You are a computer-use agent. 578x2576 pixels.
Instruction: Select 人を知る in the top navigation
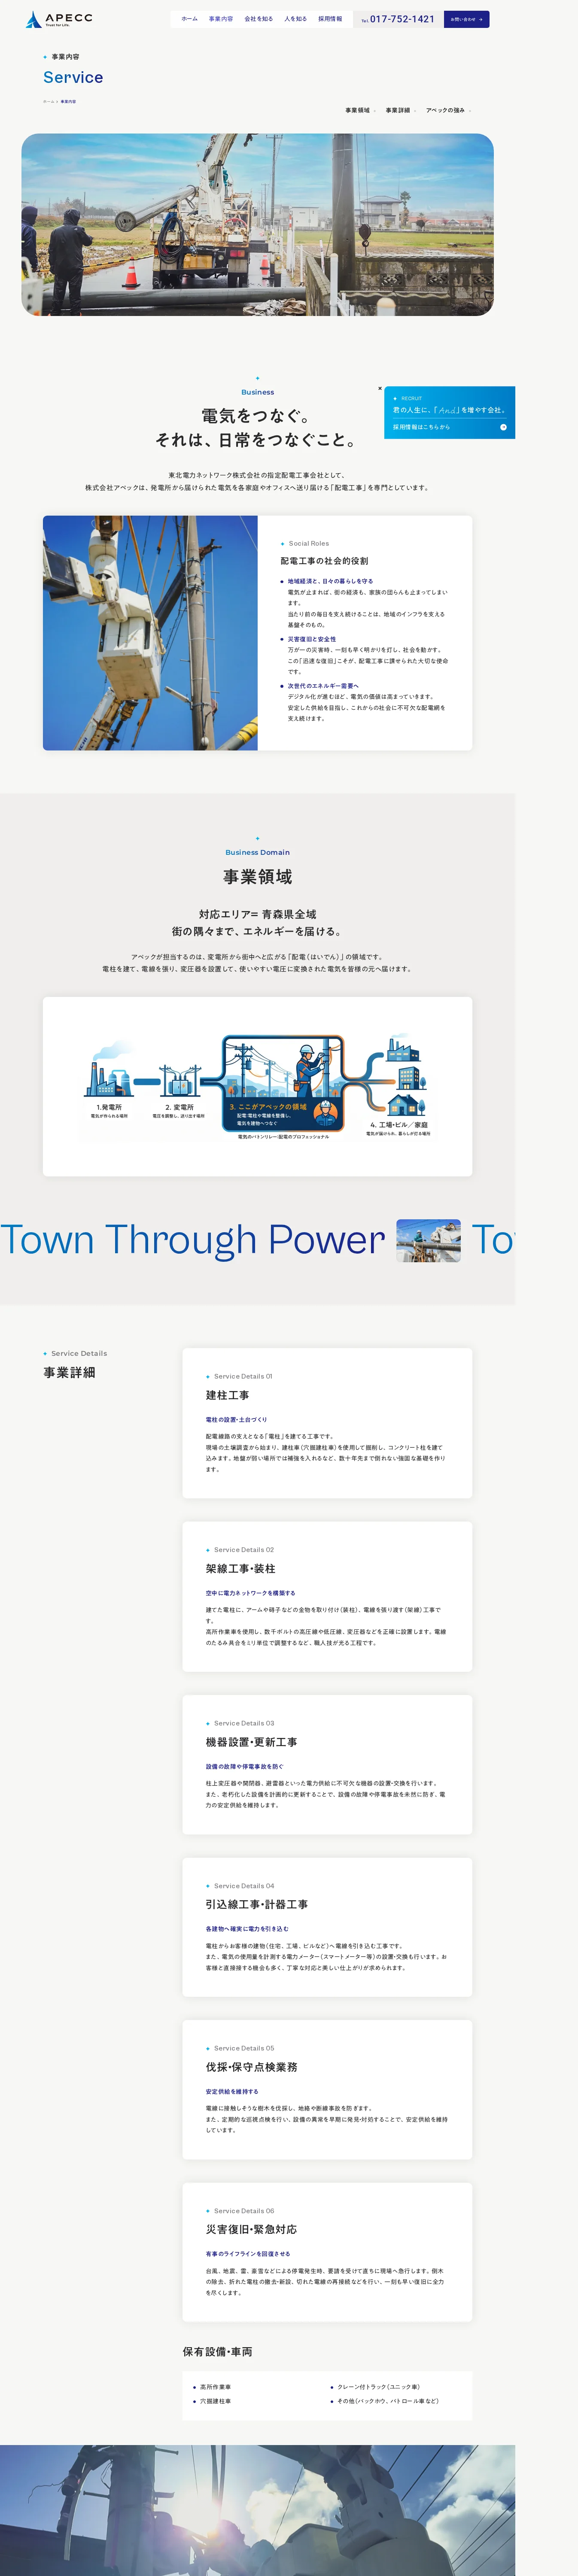click(295, 19)
